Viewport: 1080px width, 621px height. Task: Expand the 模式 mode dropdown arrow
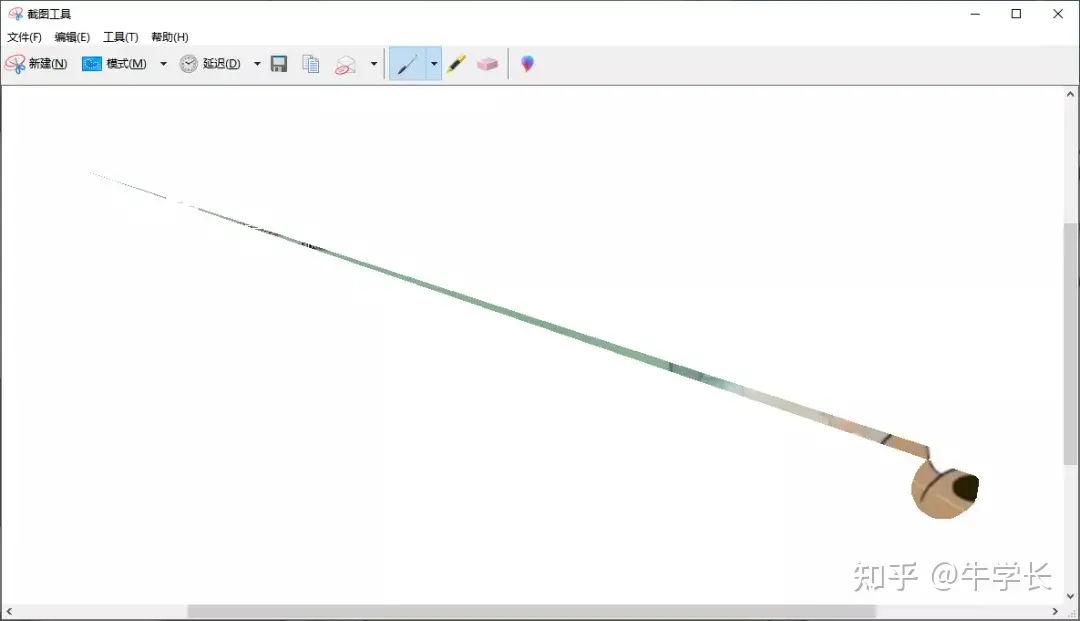point(163,64)
